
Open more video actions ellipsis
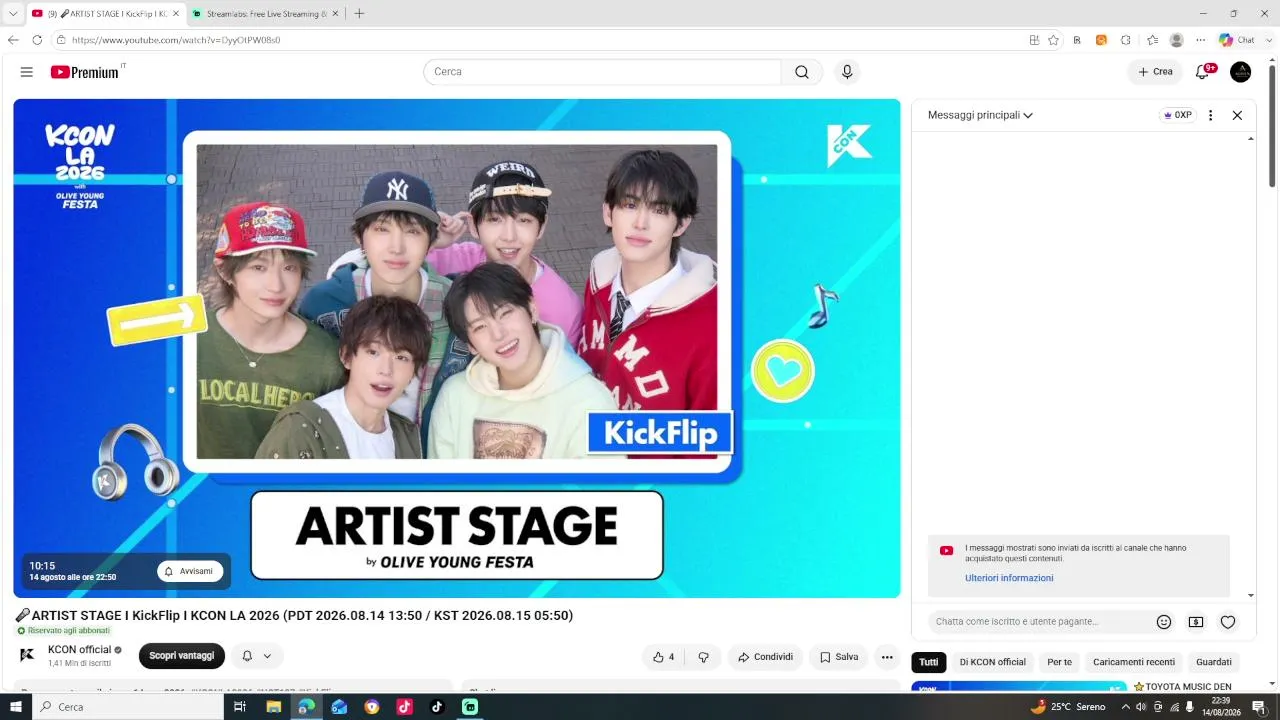tap(887, 657)
